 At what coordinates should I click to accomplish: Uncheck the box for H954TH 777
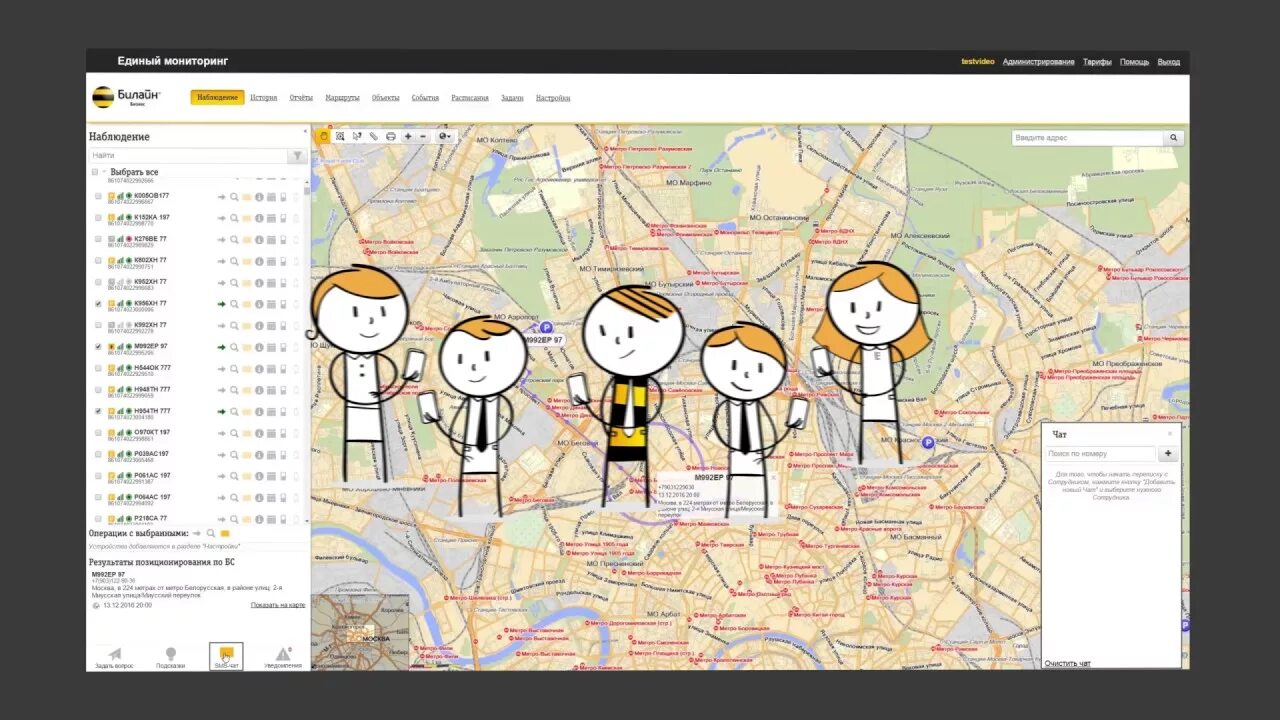(x=98, y=411)
